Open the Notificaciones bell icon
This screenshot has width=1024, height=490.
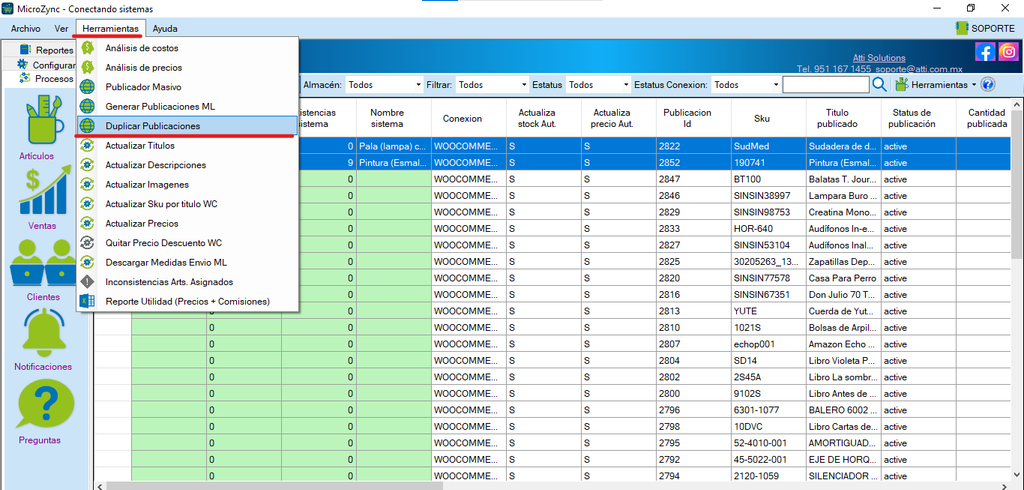coord(45,333)
